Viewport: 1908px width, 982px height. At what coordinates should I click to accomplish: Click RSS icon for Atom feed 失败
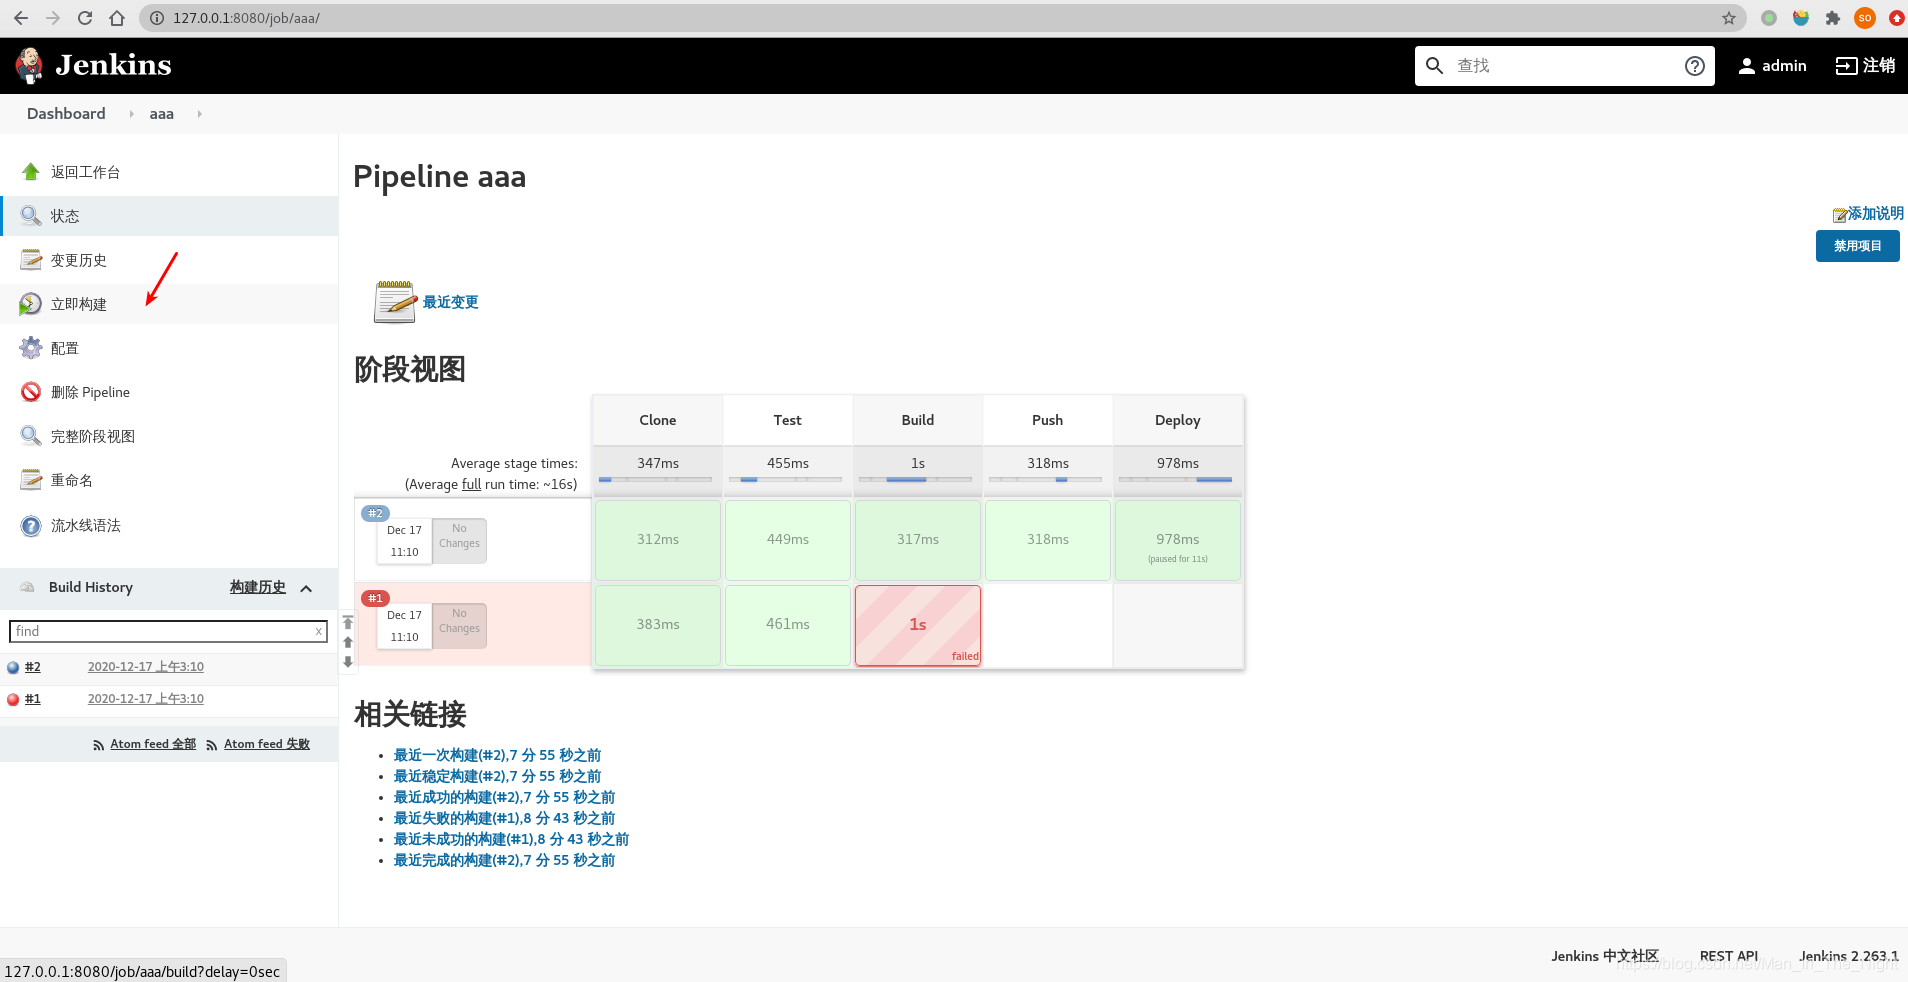212,745
